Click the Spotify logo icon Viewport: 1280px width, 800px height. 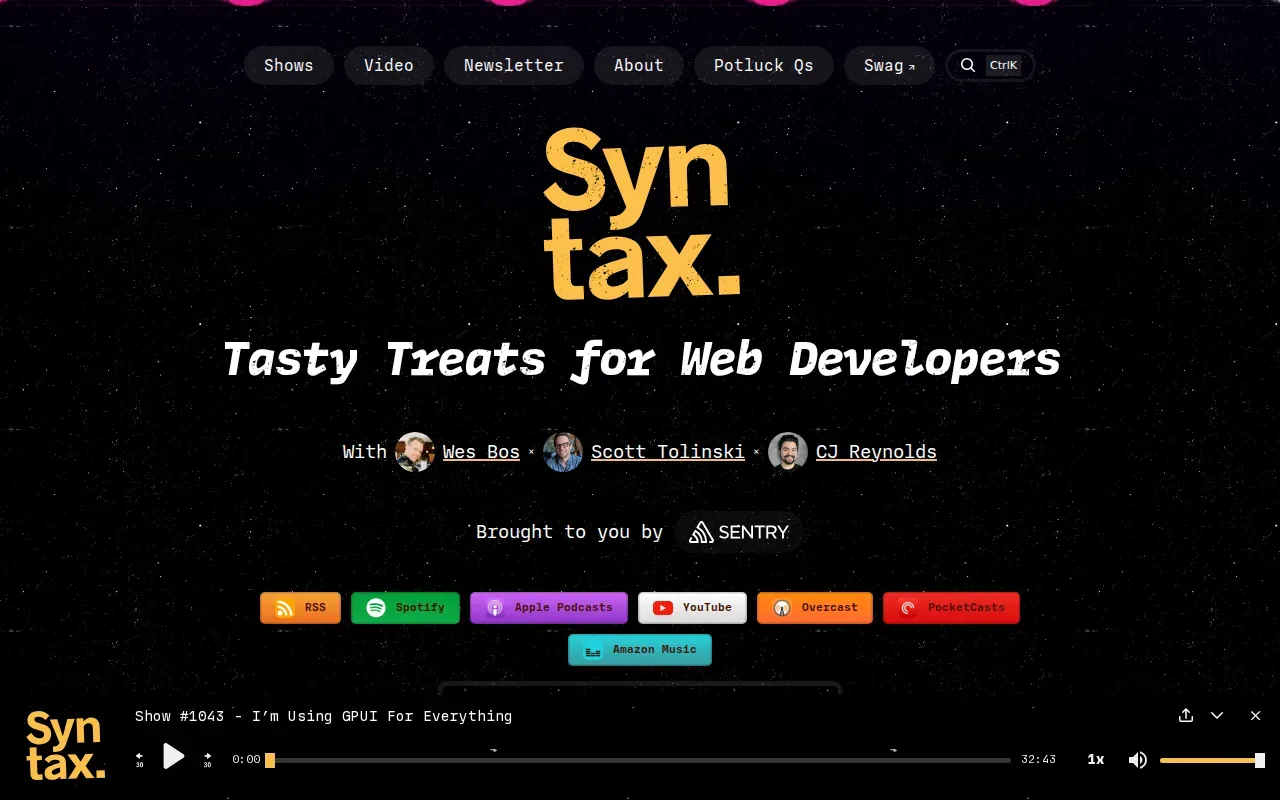pos(376,608)
